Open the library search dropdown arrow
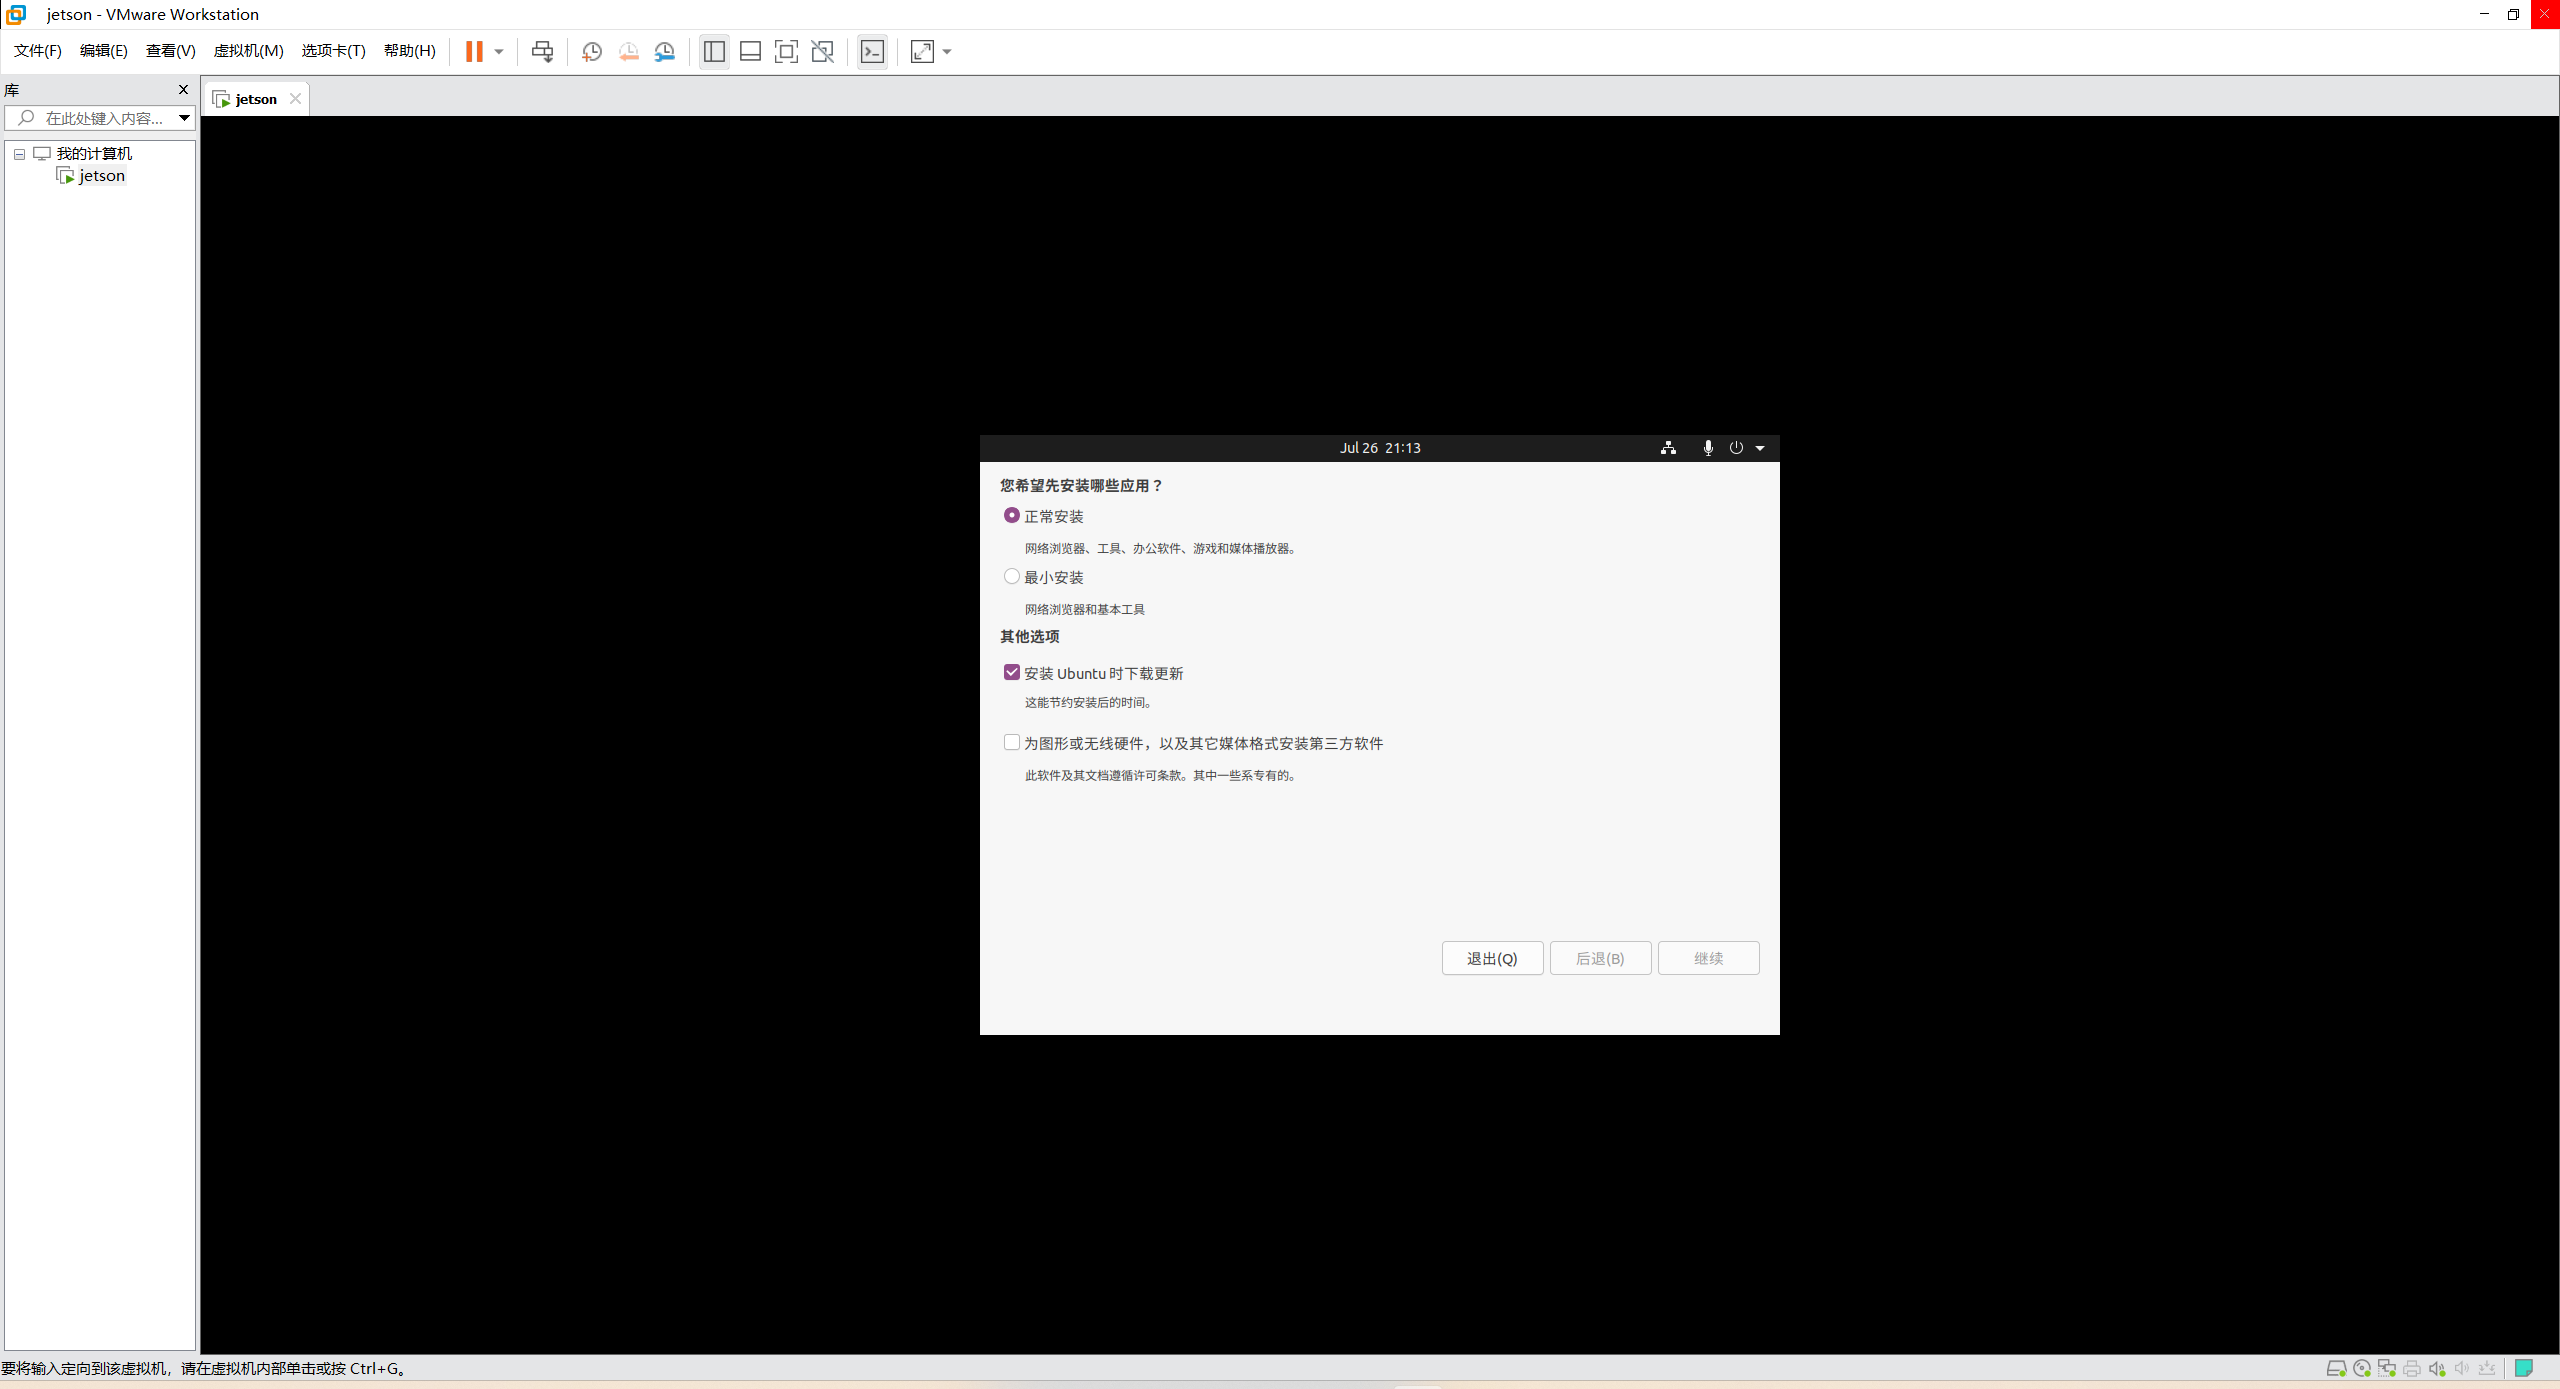Viewport: 2560px width, 1389px height. click(185, 118)
